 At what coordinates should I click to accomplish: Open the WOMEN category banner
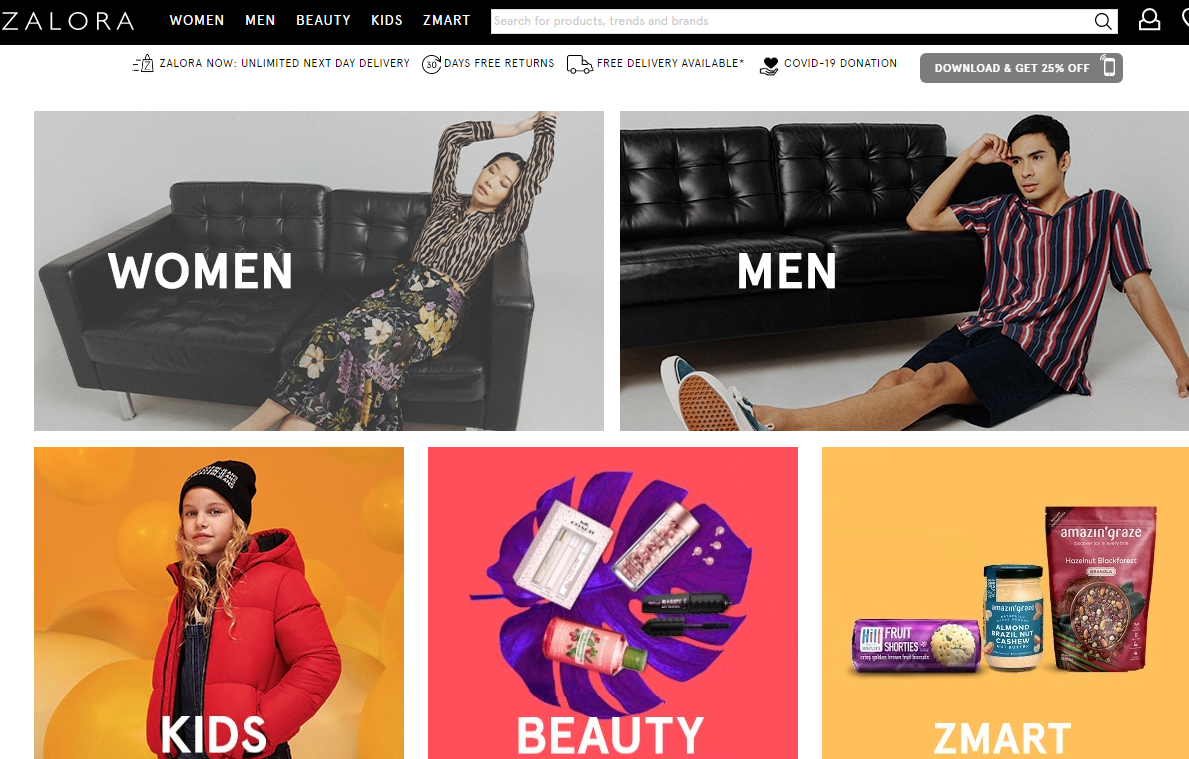319,271
